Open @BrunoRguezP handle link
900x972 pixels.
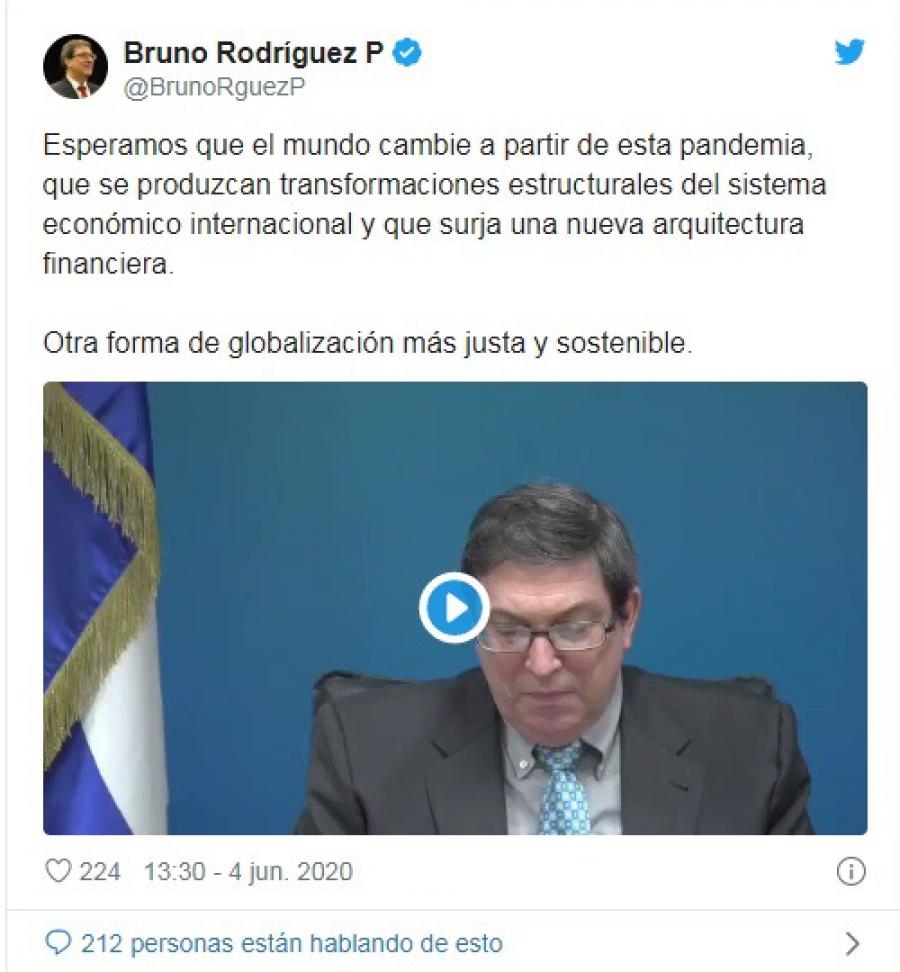214,87
